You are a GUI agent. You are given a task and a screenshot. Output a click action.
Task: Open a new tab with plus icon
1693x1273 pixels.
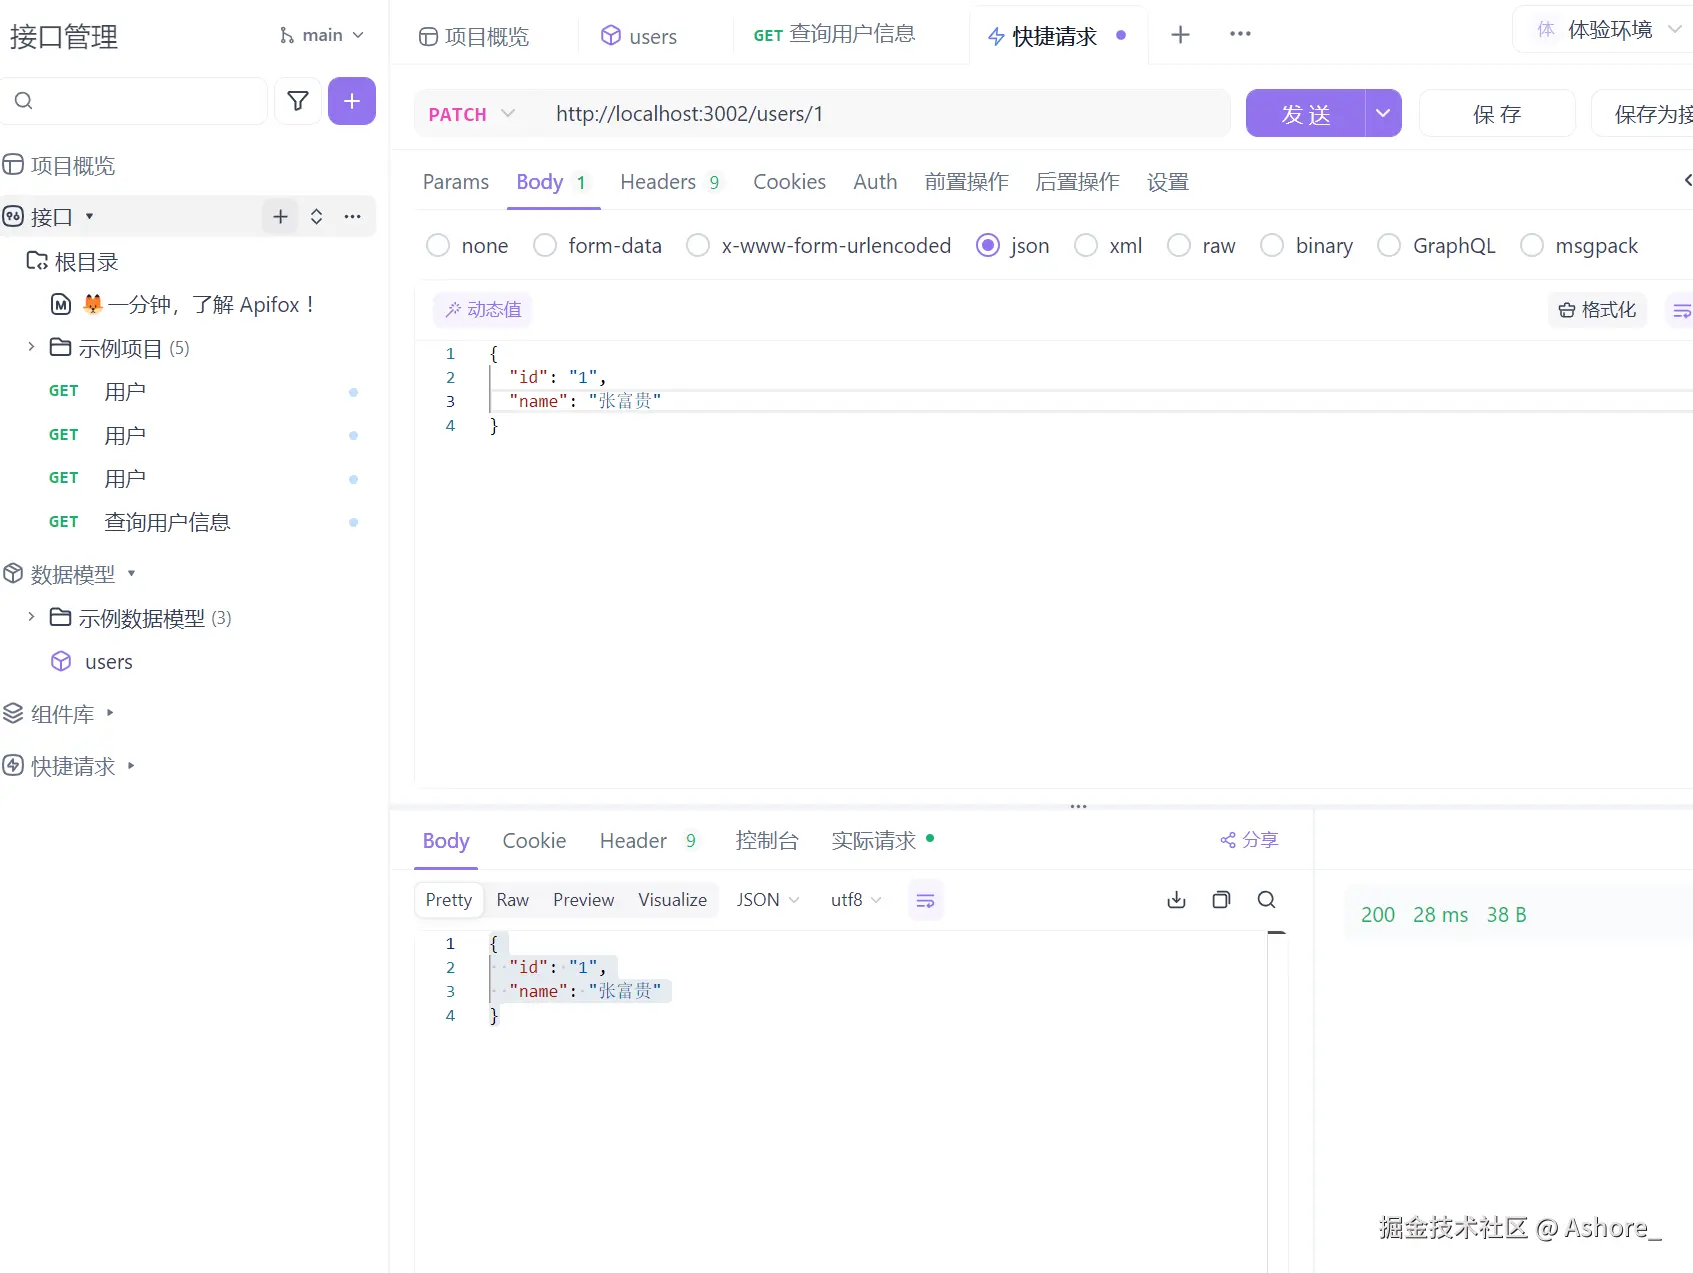coord(1180,35)
